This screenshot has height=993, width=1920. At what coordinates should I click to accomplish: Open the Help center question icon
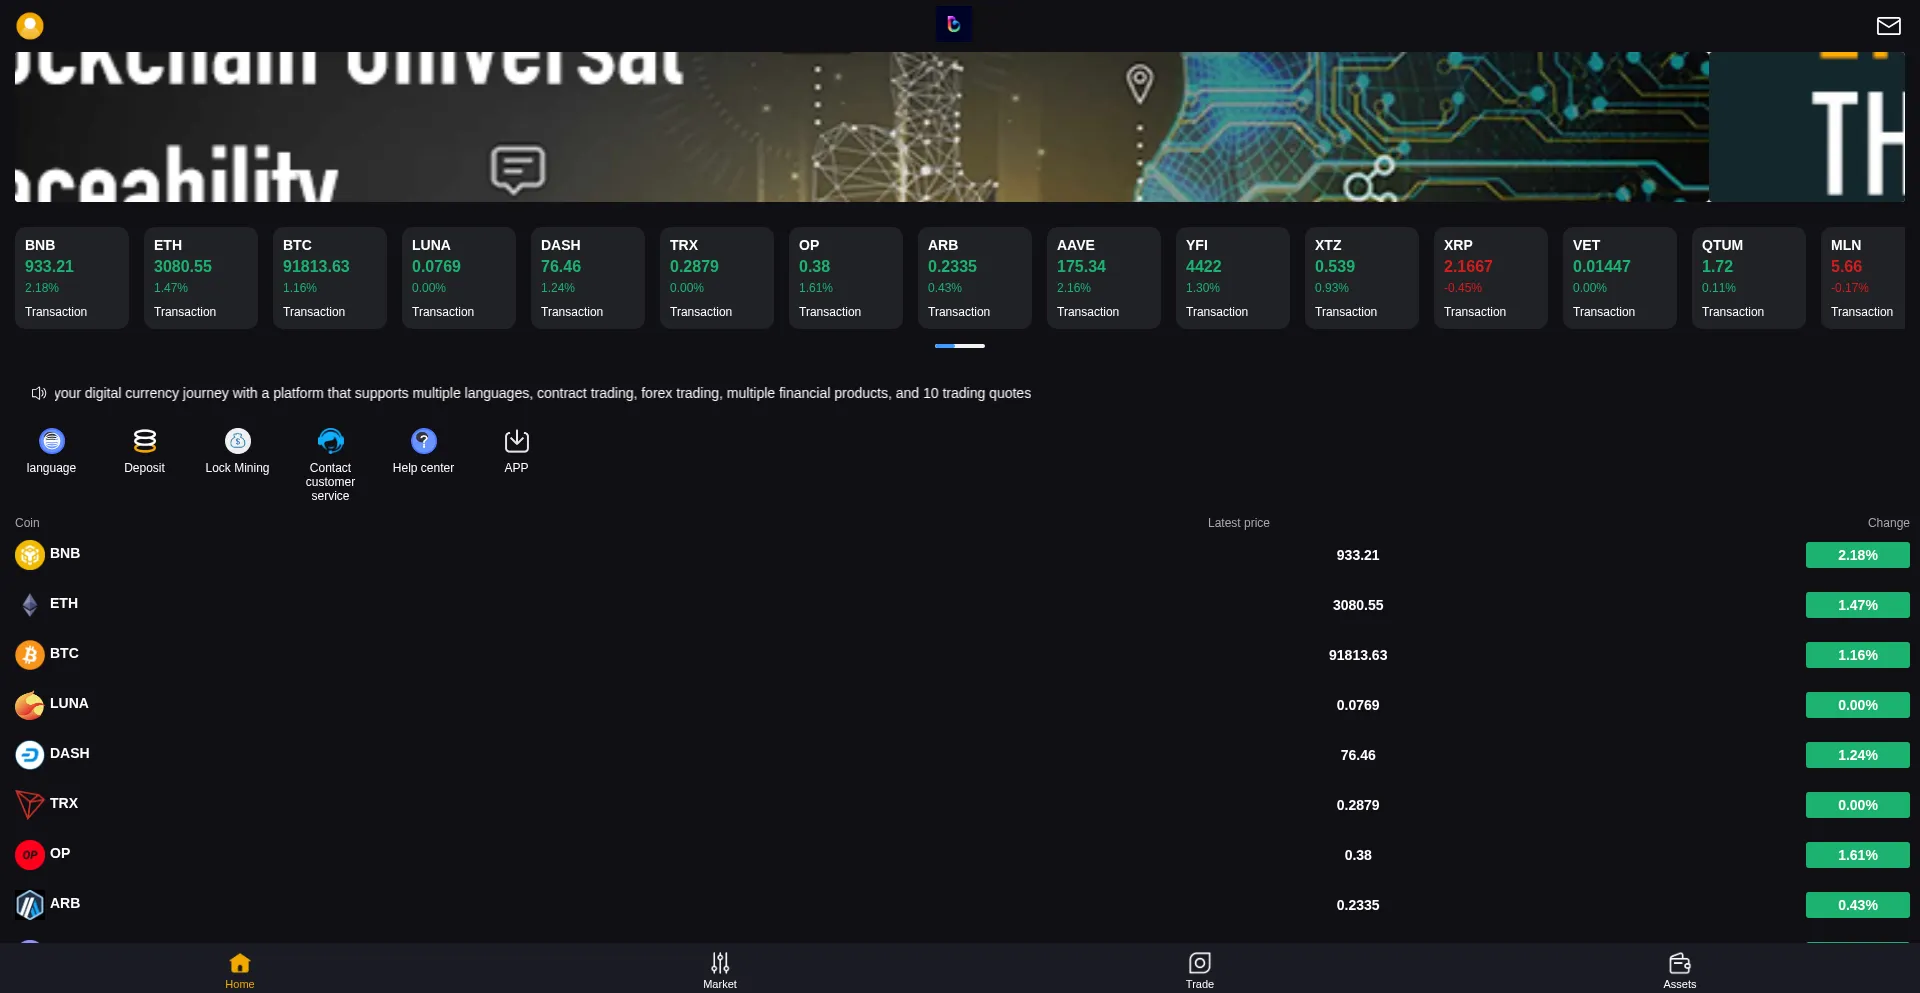click(x=423, y=441)
